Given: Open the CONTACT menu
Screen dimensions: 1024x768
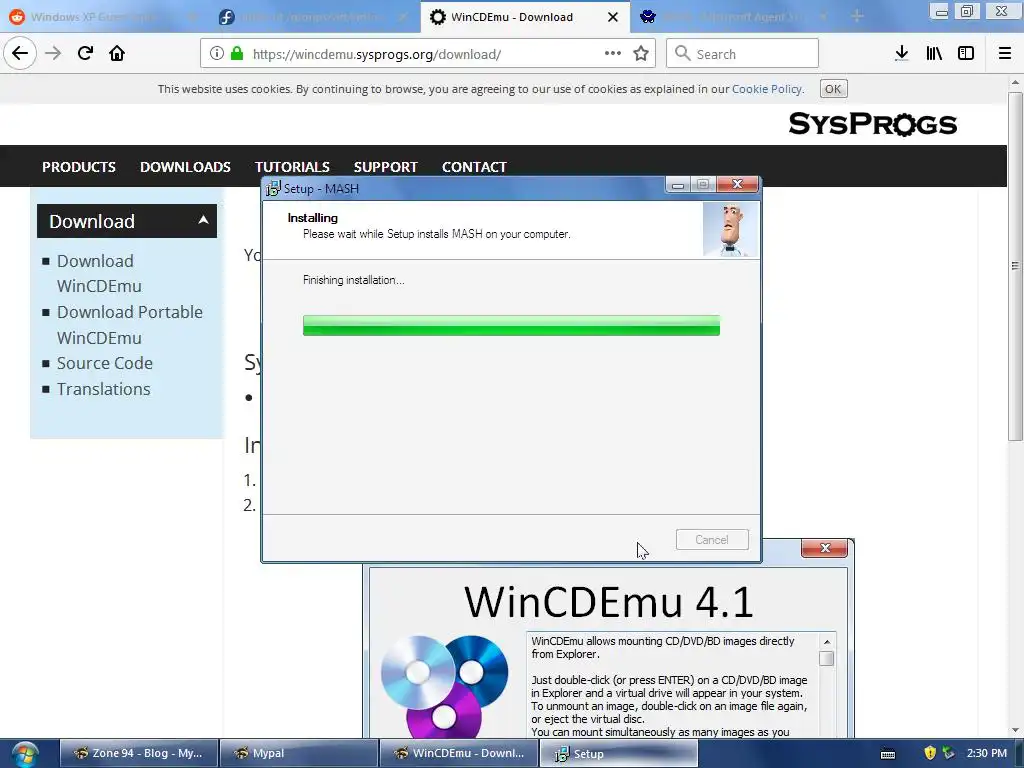Looking at the screenshot, I should click(475, 167).
